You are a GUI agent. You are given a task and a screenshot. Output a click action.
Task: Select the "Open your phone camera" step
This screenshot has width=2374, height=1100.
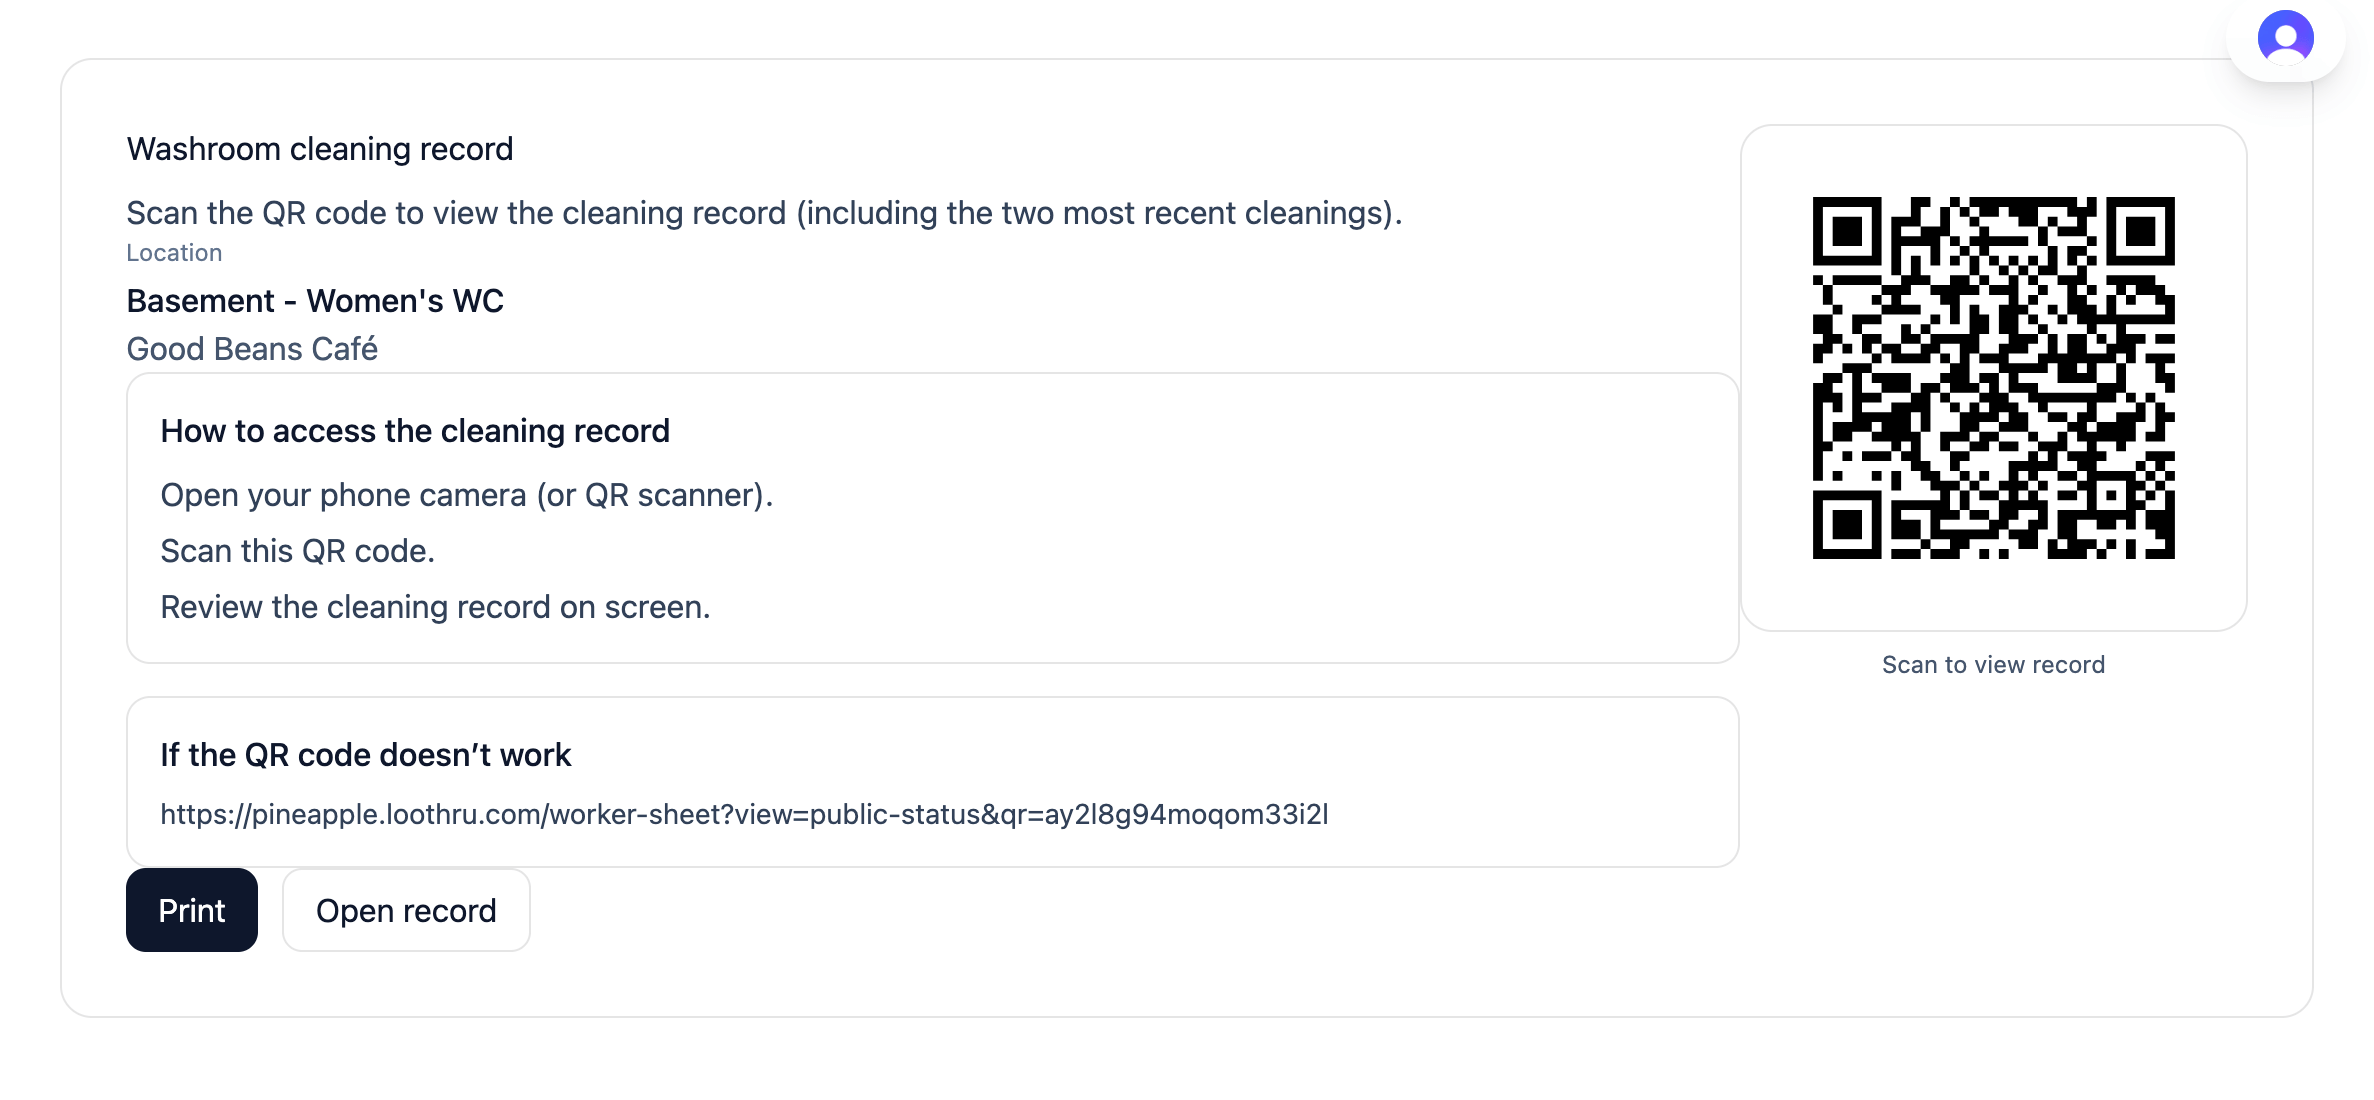click(467, 495)
